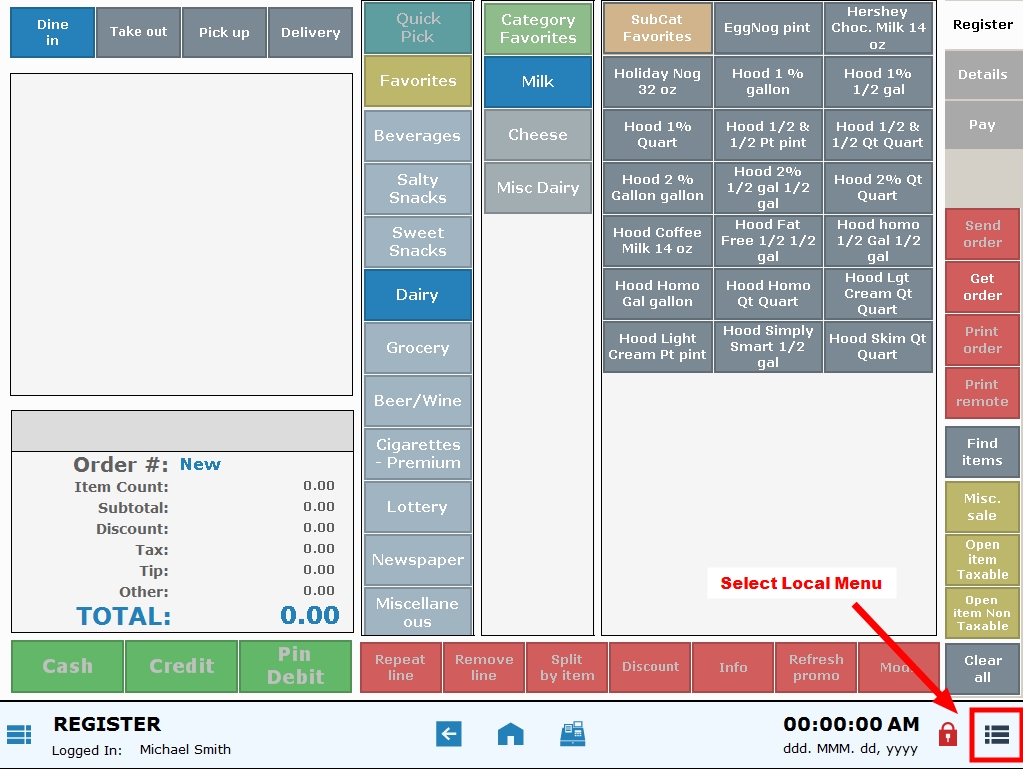Screen dimensions: 1023x769
Task: Select the home icon in the bottom bar
Action: 510,733
